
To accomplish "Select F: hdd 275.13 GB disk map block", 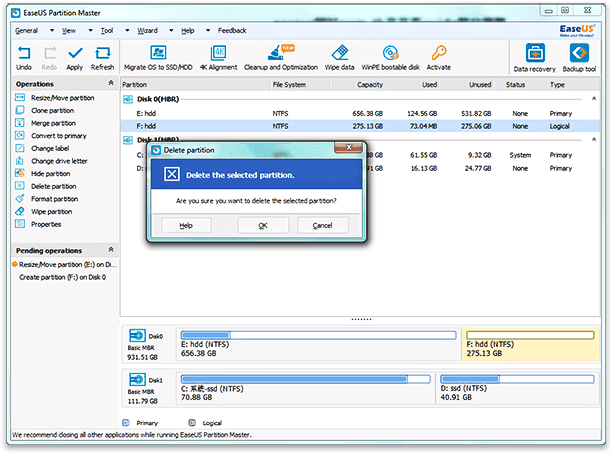I will coord(530,344).
